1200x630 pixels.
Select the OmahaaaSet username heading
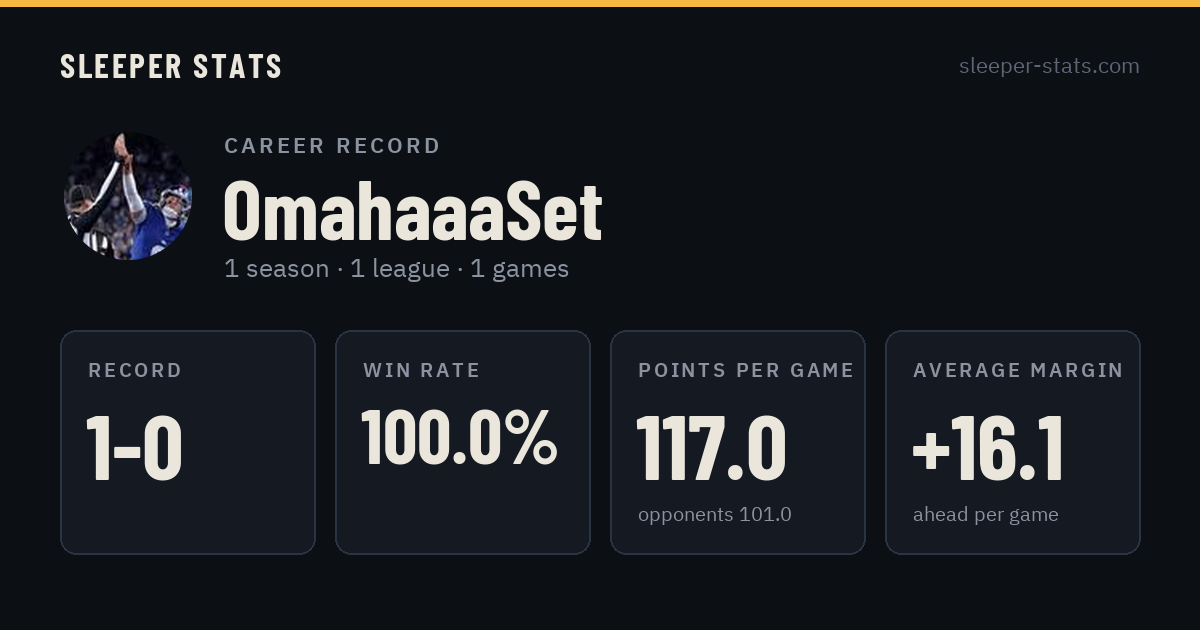pos(413,211)
